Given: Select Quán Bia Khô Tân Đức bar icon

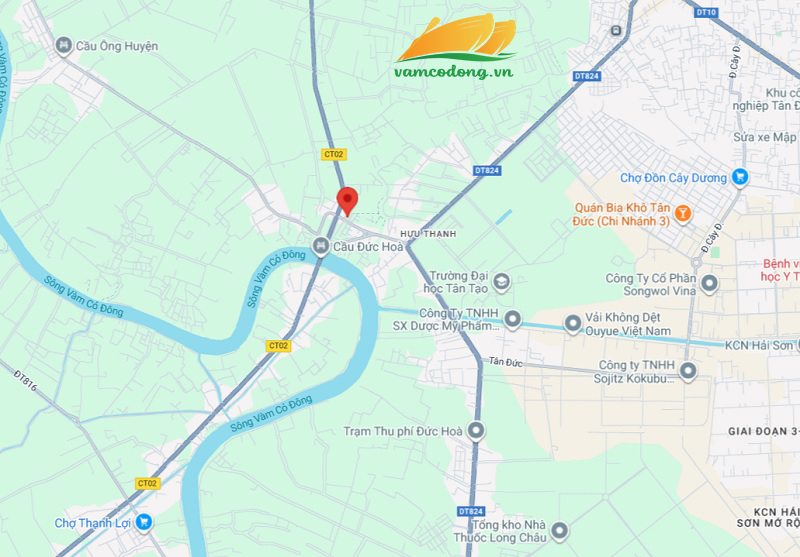Looking at the screenshot, I should [x=683, y=213].
